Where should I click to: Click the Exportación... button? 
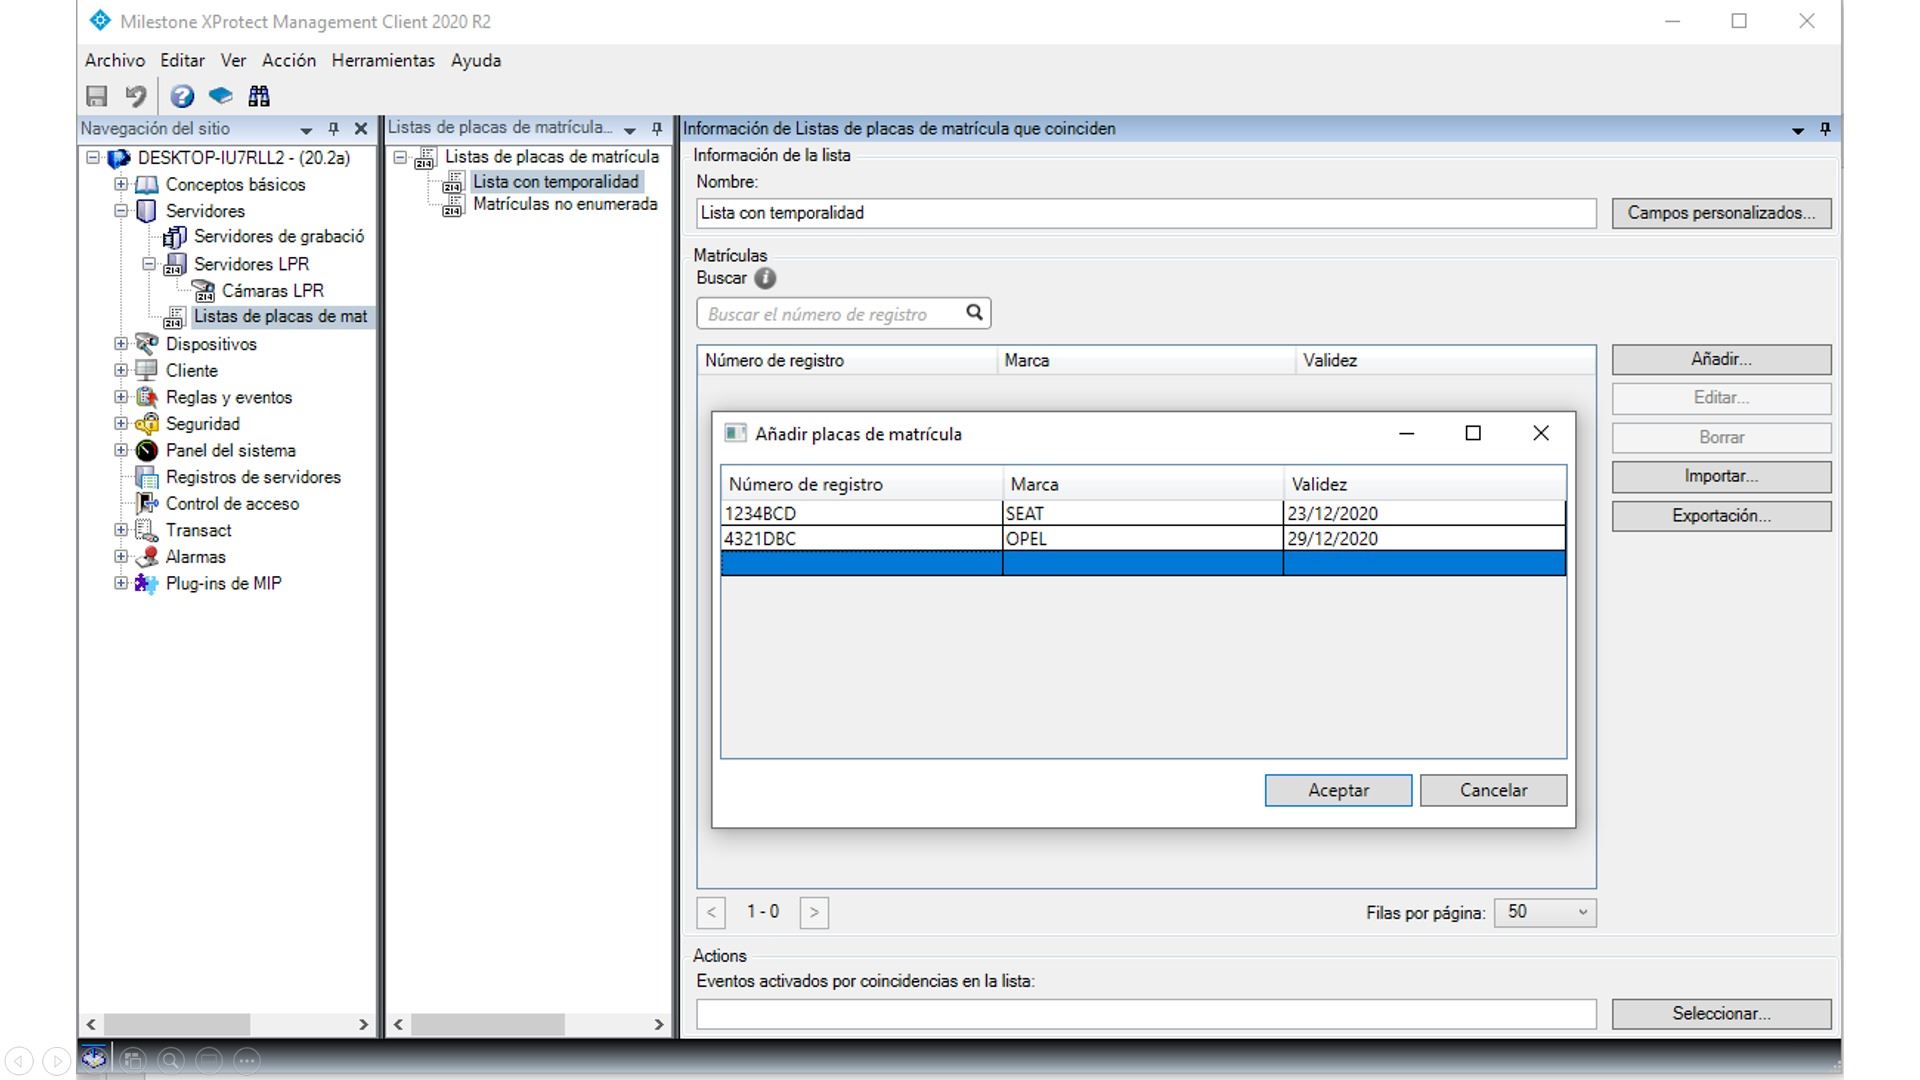click(x=1721, y=516)
